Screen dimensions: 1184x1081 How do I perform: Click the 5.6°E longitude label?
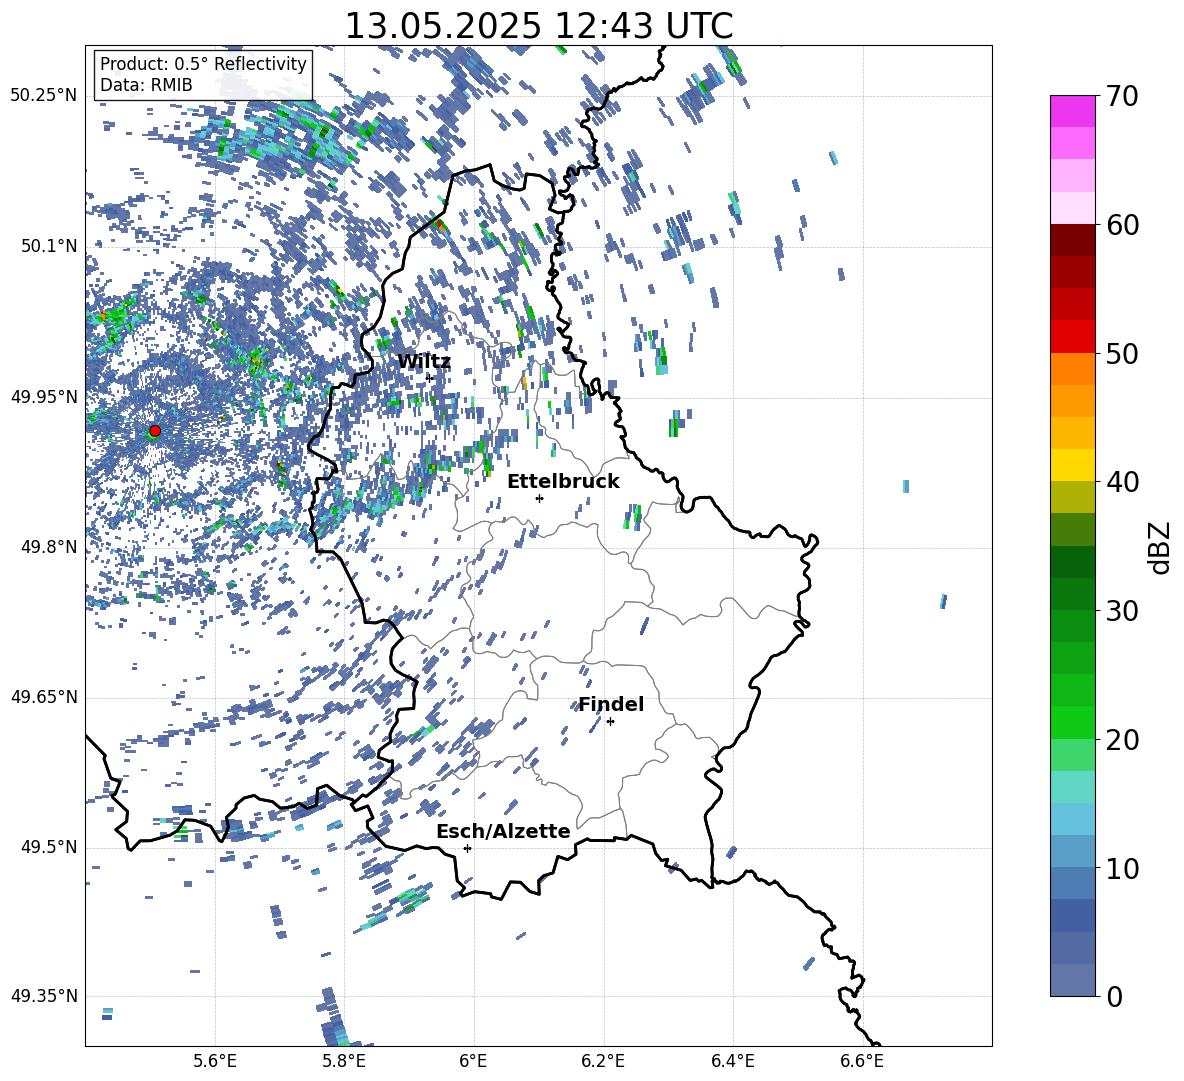pyautogui.click(x=215, y=1061)
